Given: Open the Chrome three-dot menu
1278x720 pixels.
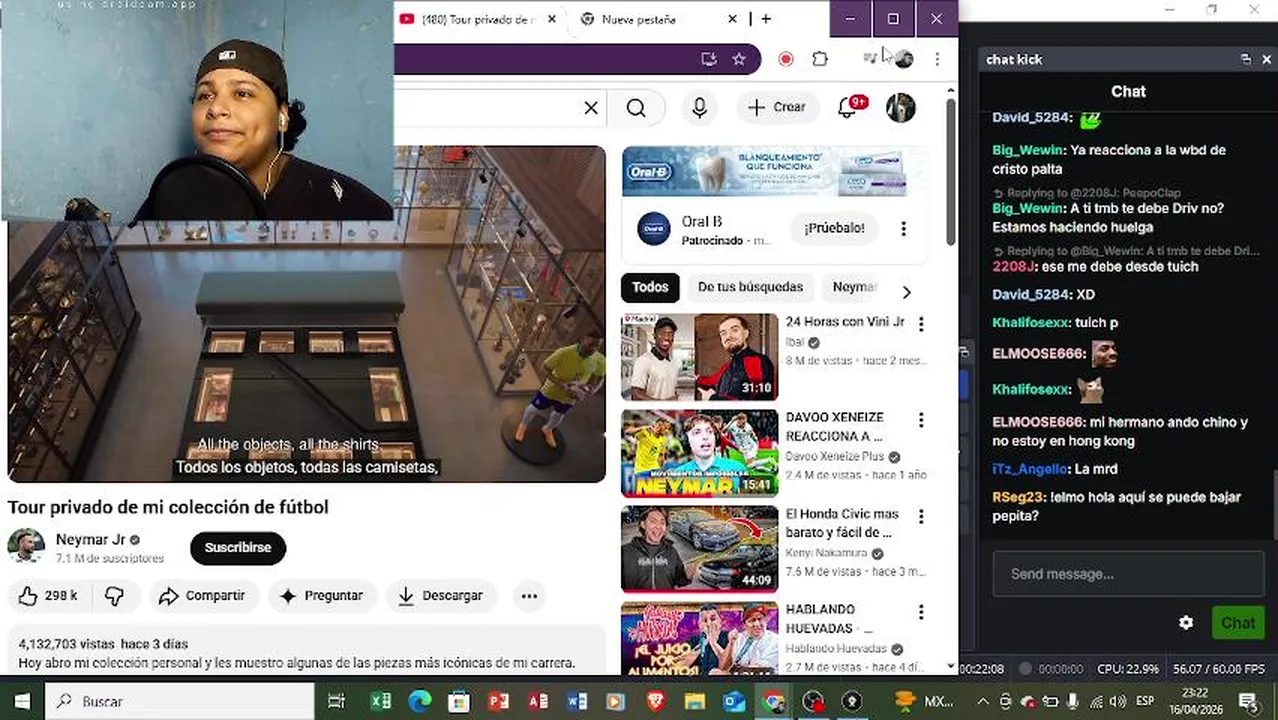Looking at the screenshot, I should [937, 59].
